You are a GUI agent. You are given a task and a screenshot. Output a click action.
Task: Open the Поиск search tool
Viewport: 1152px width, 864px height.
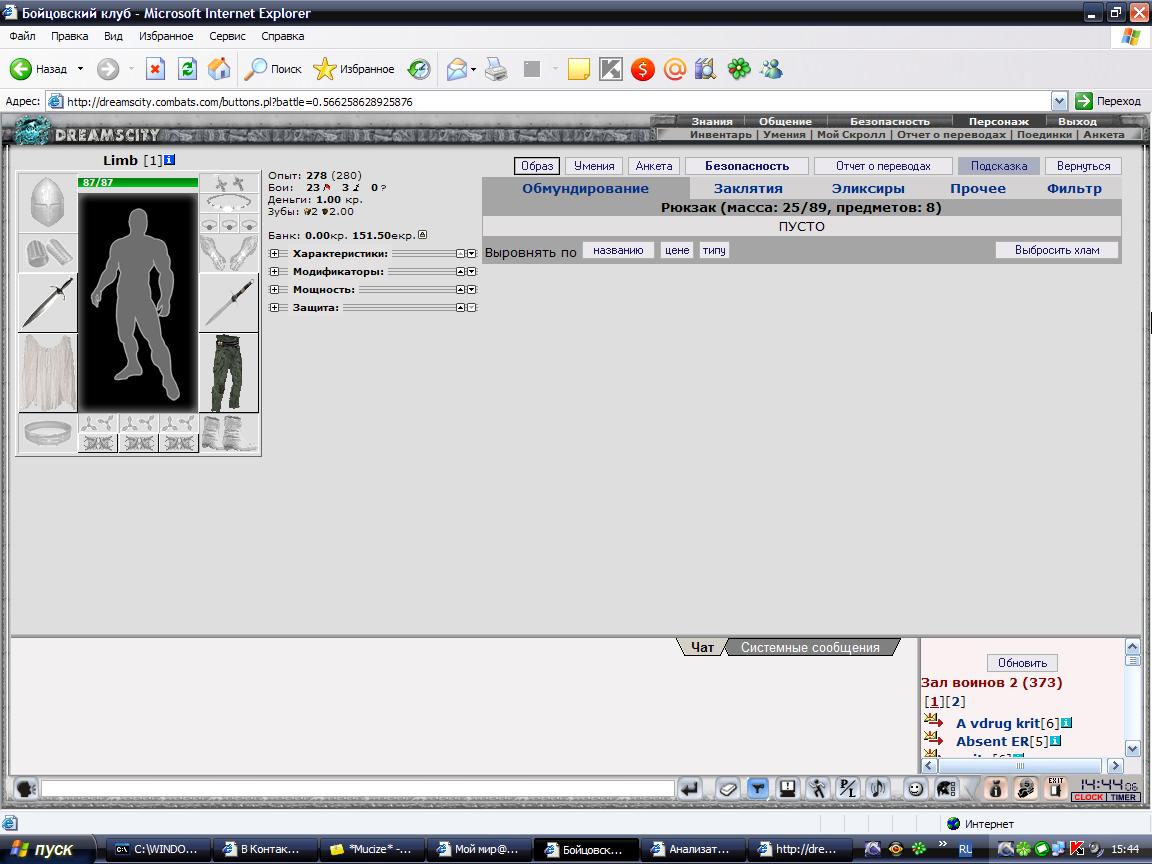tap(273, 69)
